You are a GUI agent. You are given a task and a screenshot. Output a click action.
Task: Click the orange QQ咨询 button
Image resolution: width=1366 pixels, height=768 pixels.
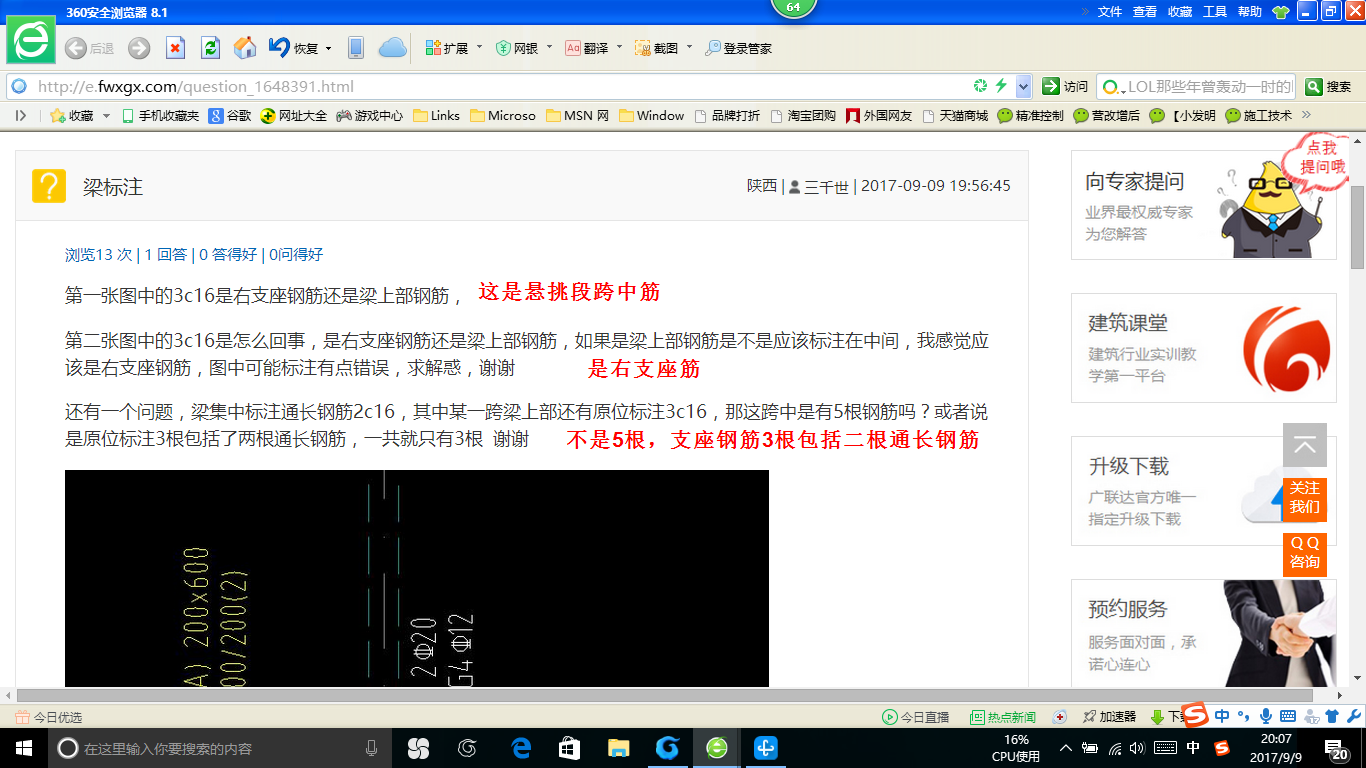click(x=1305, y=553)
